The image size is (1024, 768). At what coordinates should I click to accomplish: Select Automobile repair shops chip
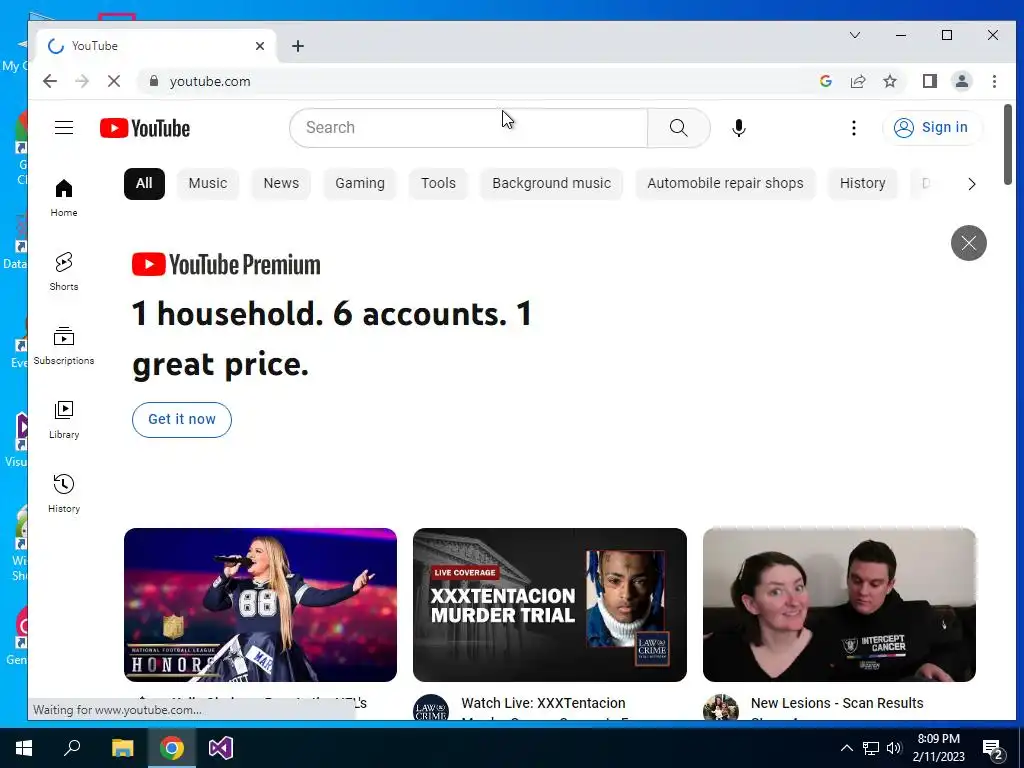pyautogui.click(x=725, y=184)
